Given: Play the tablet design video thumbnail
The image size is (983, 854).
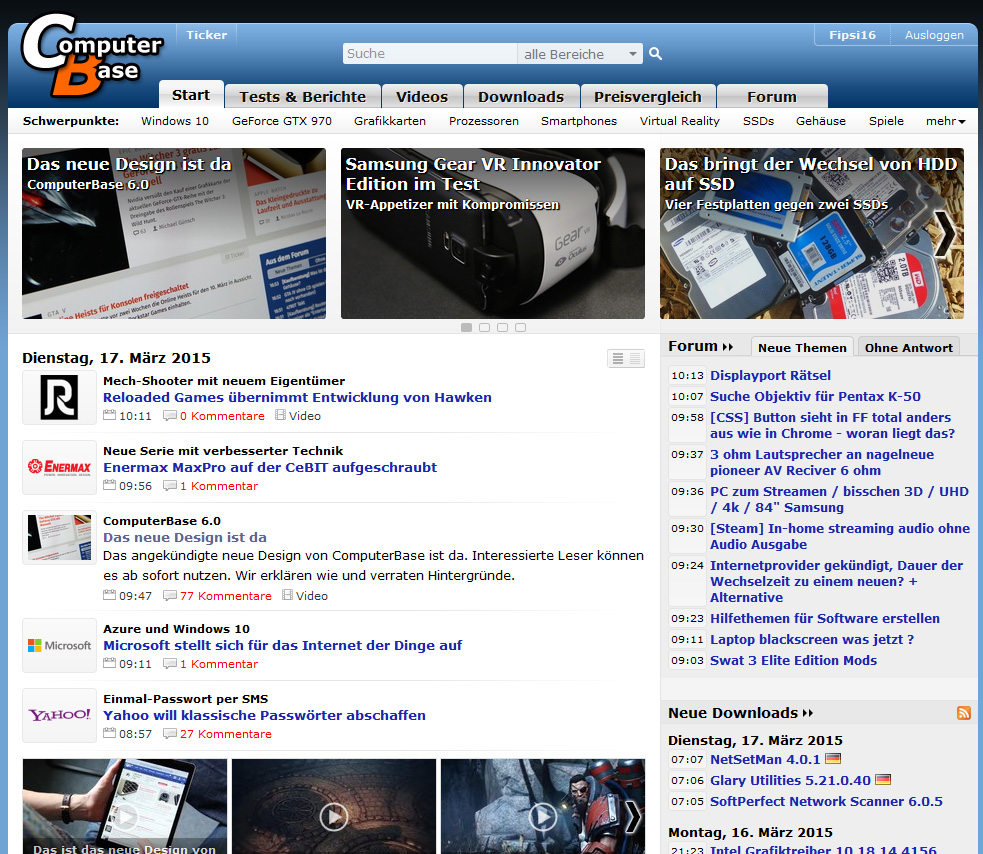Looking at the screenshot, I should 125,817.
